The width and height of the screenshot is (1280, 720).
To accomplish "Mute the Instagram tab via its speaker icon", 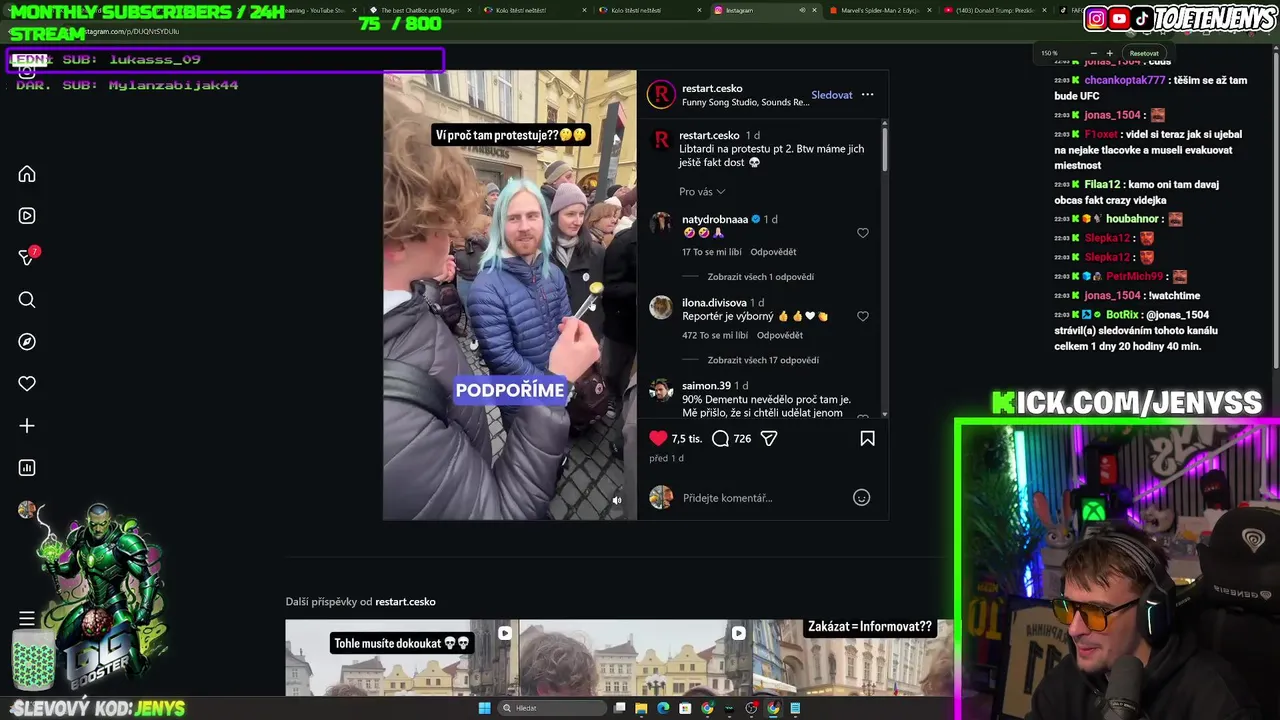I will [x=802, y=10].
